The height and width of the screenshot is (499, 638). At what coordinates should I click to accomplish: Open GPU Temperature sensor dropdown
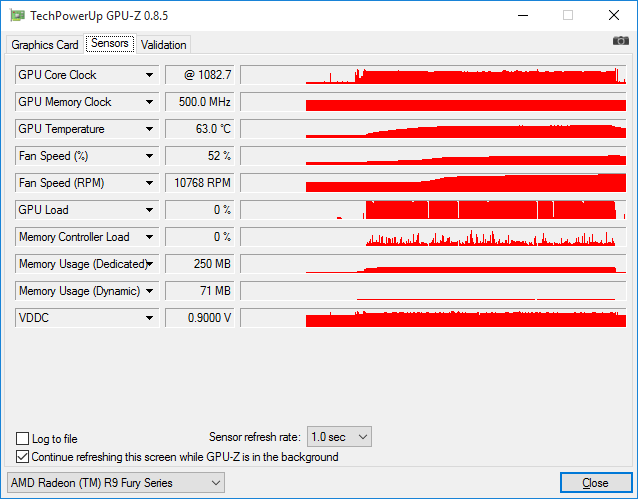coord(149,129)
